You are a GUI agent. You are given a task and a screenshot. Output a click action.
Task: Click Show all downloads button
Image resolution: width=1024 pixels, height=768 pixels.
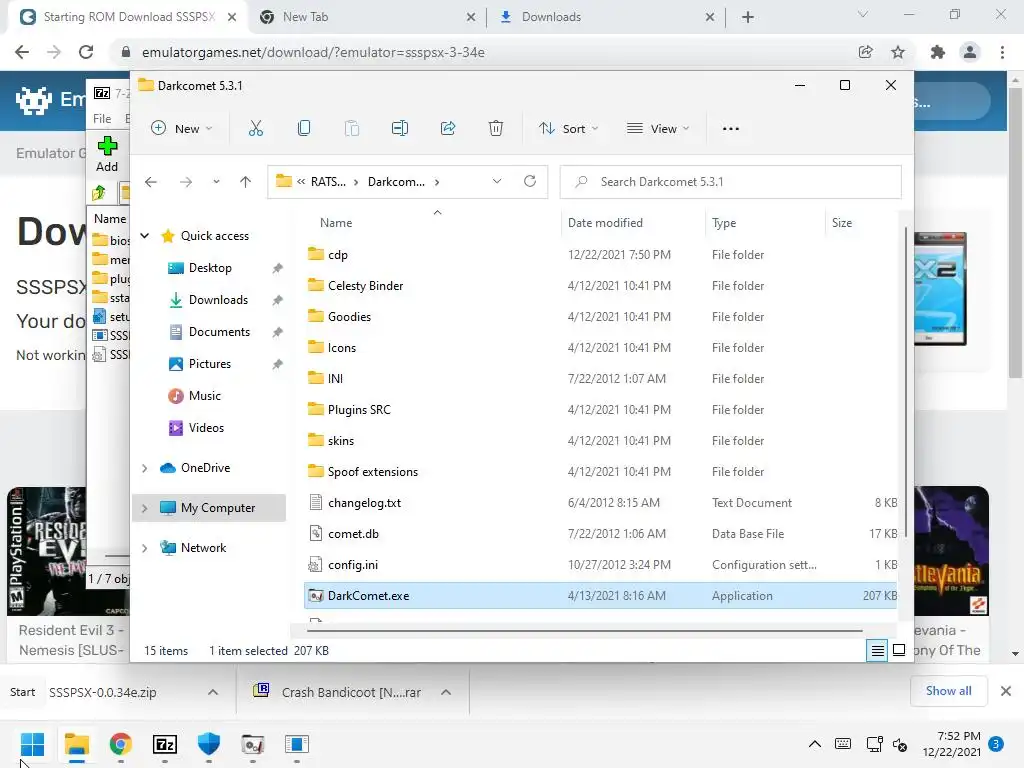[948, 691]
